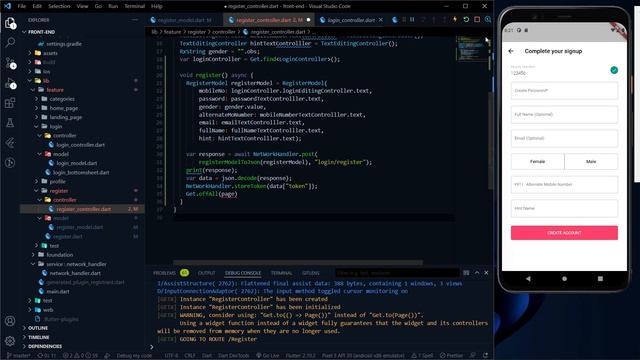Select Male gender option
Viewport: 640px width, 360px height.
(591, 162)
